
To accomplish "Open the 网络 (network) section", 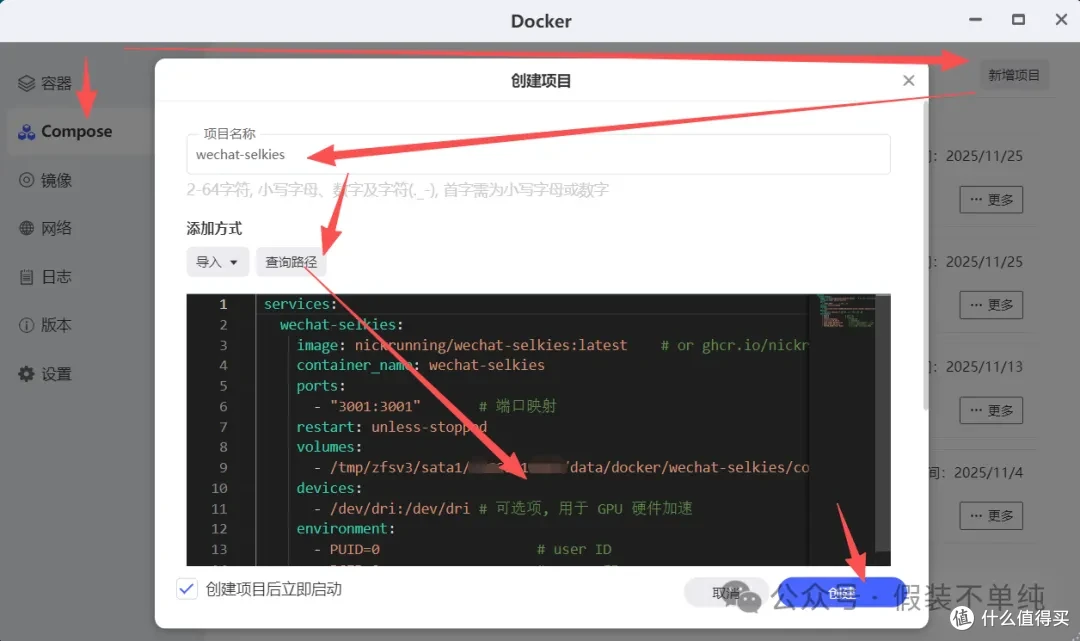I will (x=45, y=229).
